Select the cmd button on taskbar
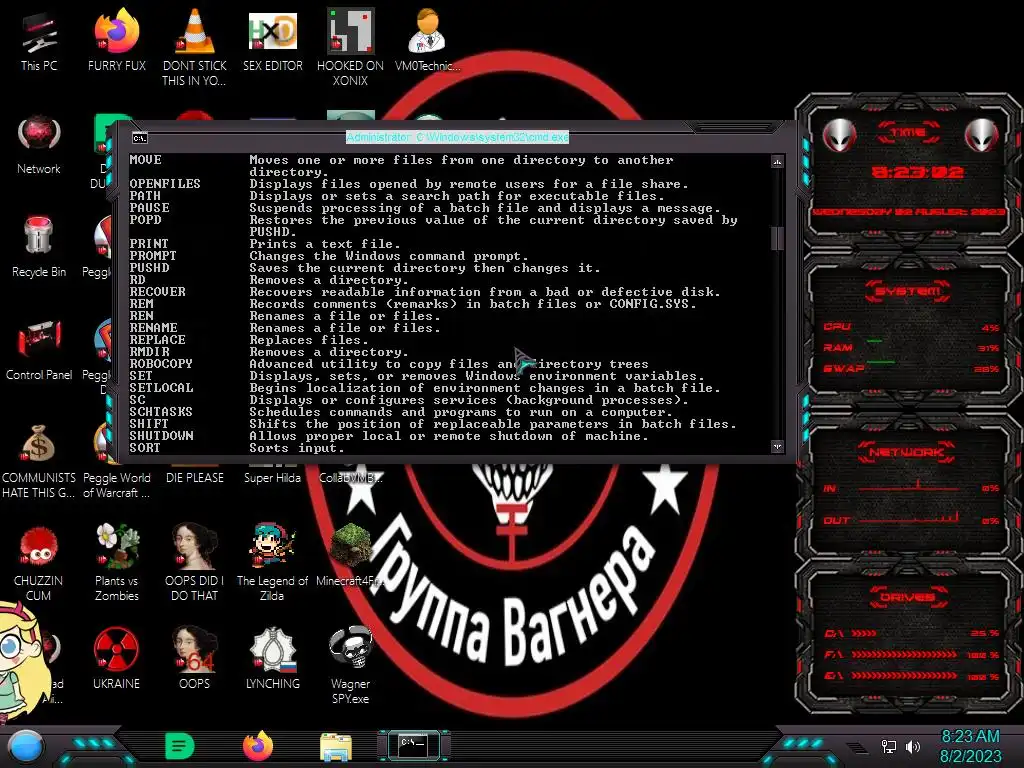 pyautogui.click(x=413, y=745)
